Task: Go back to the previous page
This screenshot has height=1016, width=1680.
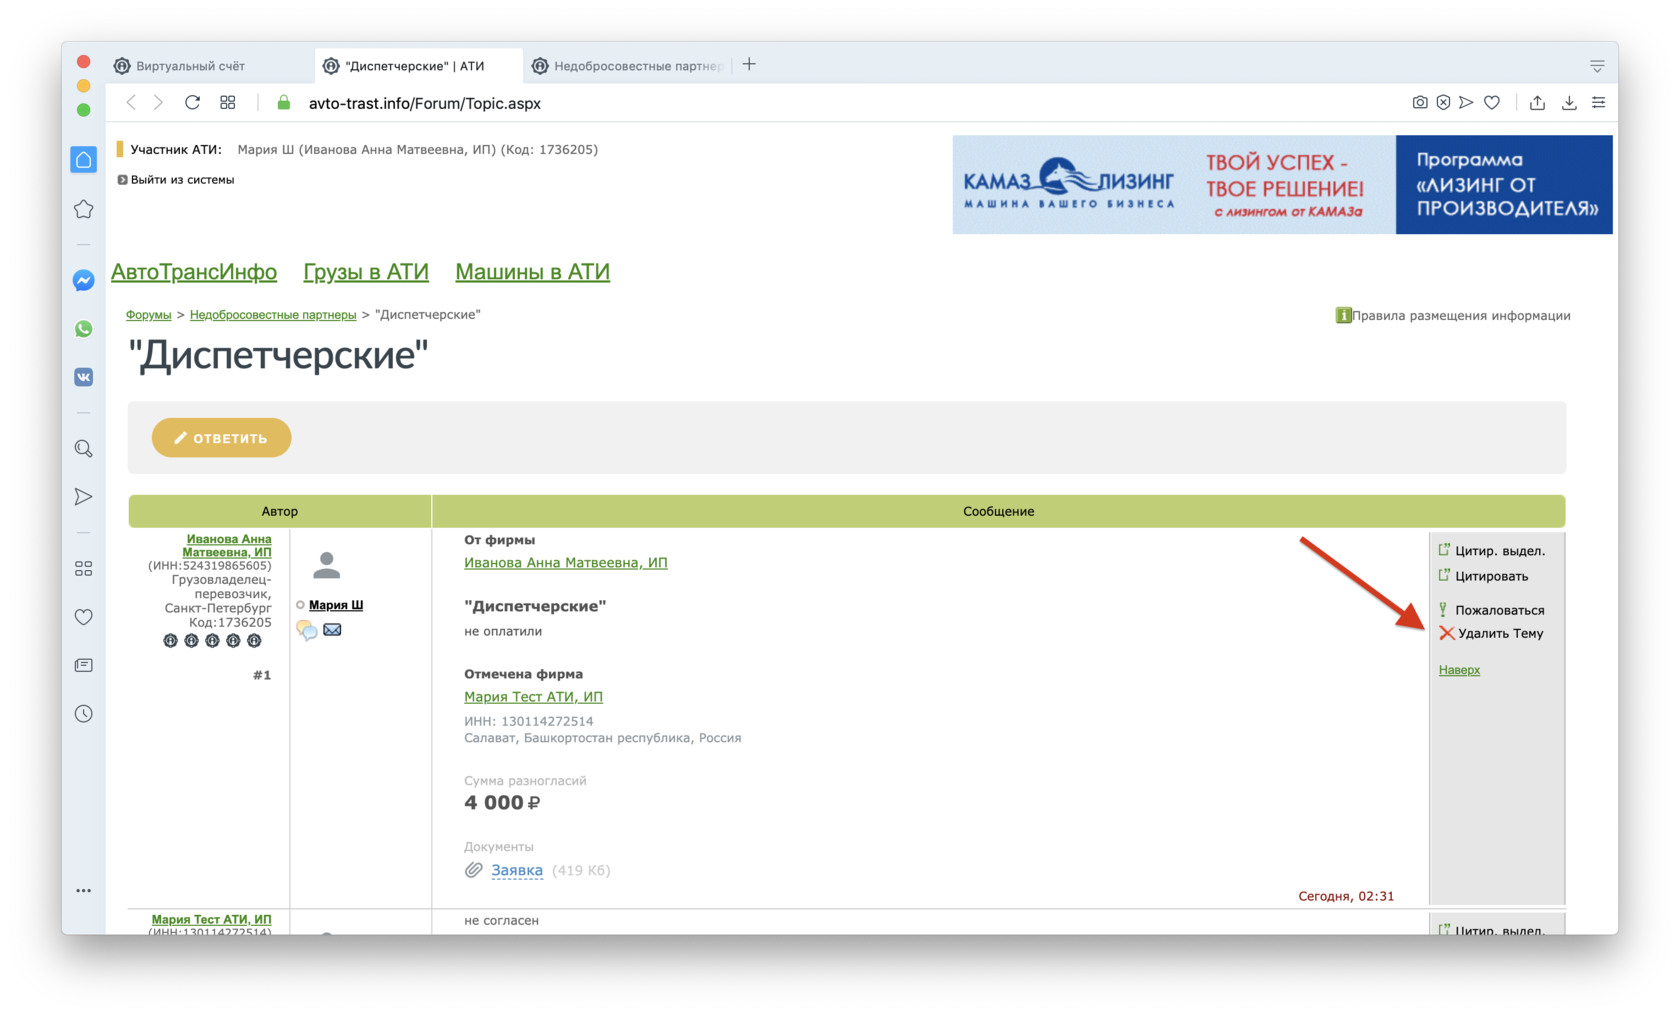Action: pyautogui.click(x=131, y=103)
